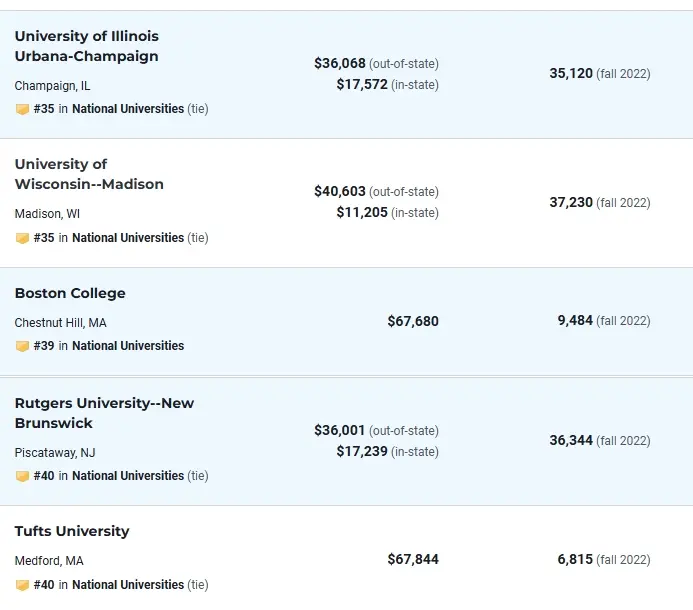
Task: Click the Tufts University ranking badge icon
Action: pyautogui.click(x=22, y=585)
